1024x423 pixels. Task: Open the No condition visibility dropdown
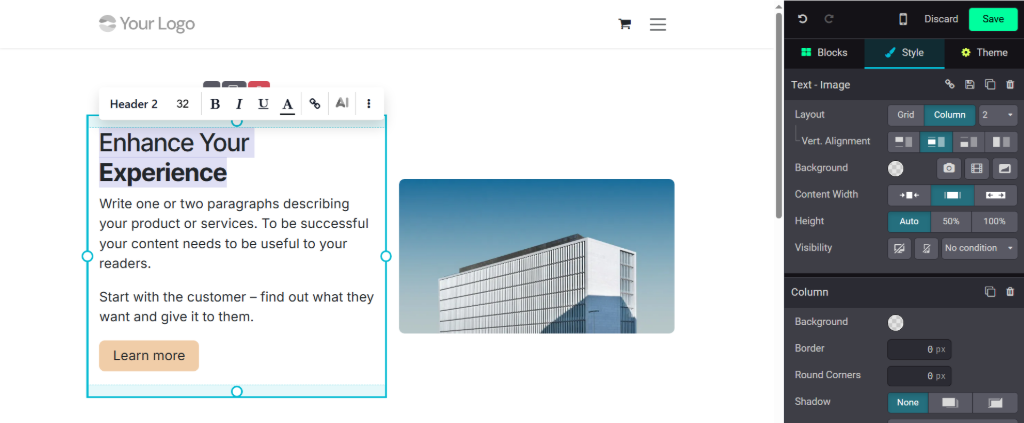979,248
